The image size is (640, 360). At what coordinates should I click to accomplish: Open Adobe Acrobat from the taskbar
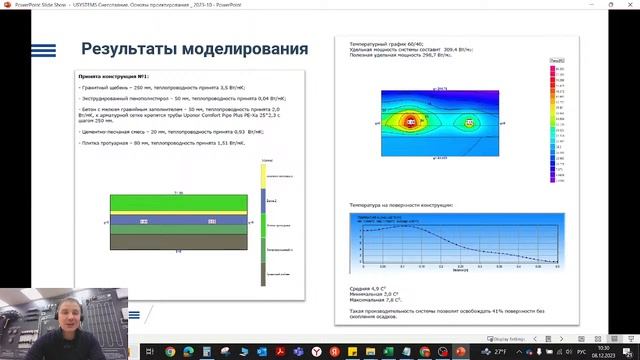tap(280, 351)
